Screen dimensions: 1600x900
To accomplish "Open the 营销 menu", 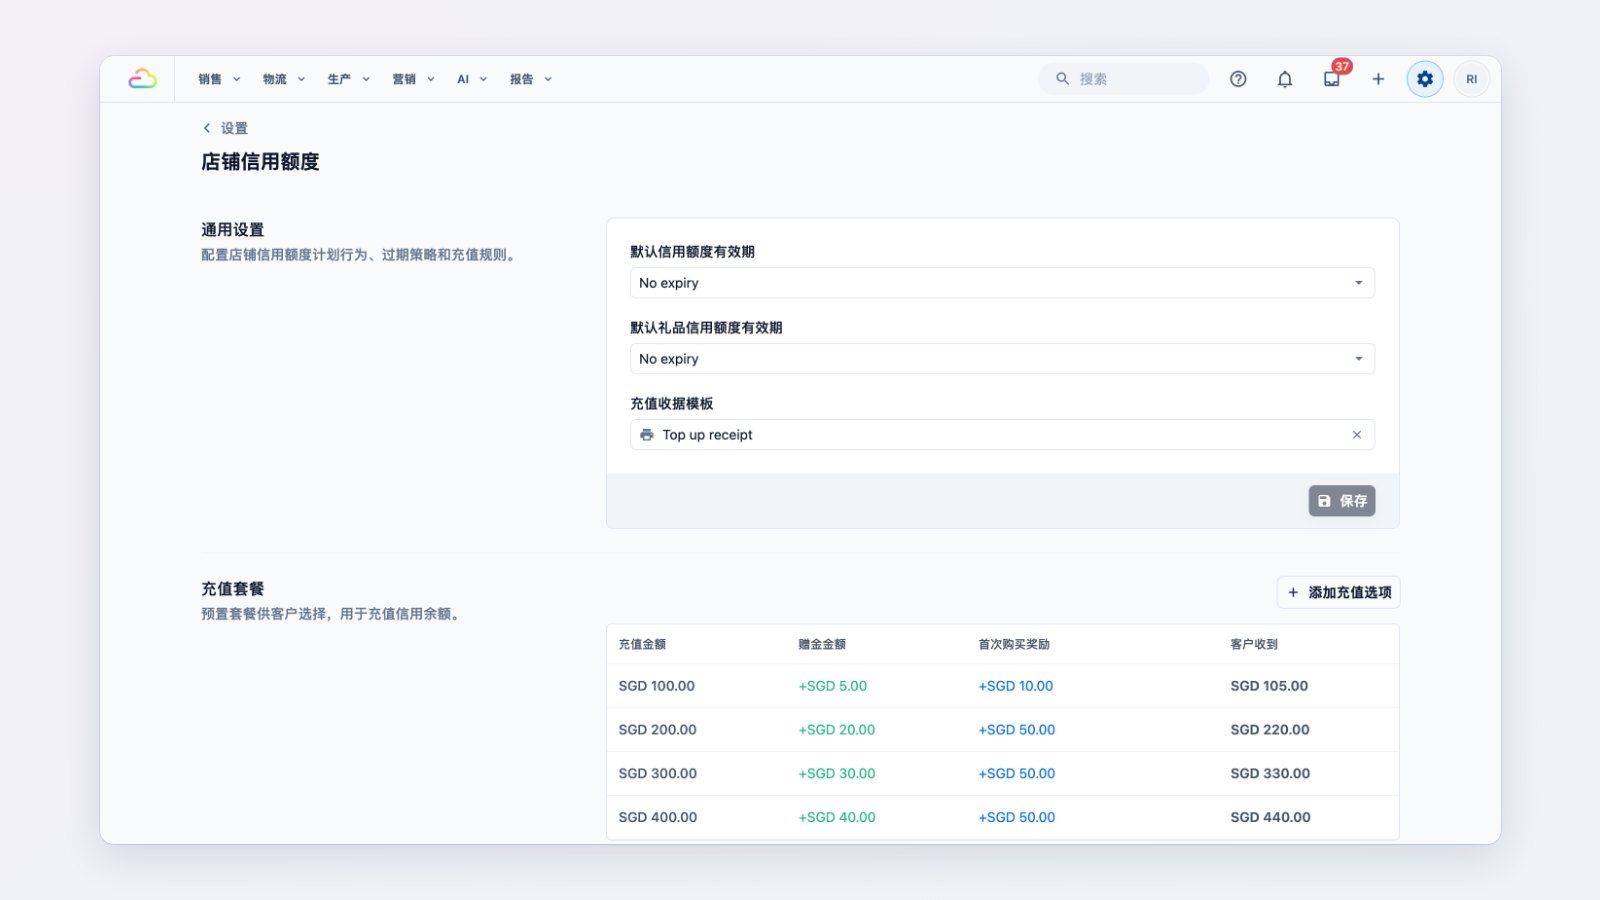I will (414, 79).
